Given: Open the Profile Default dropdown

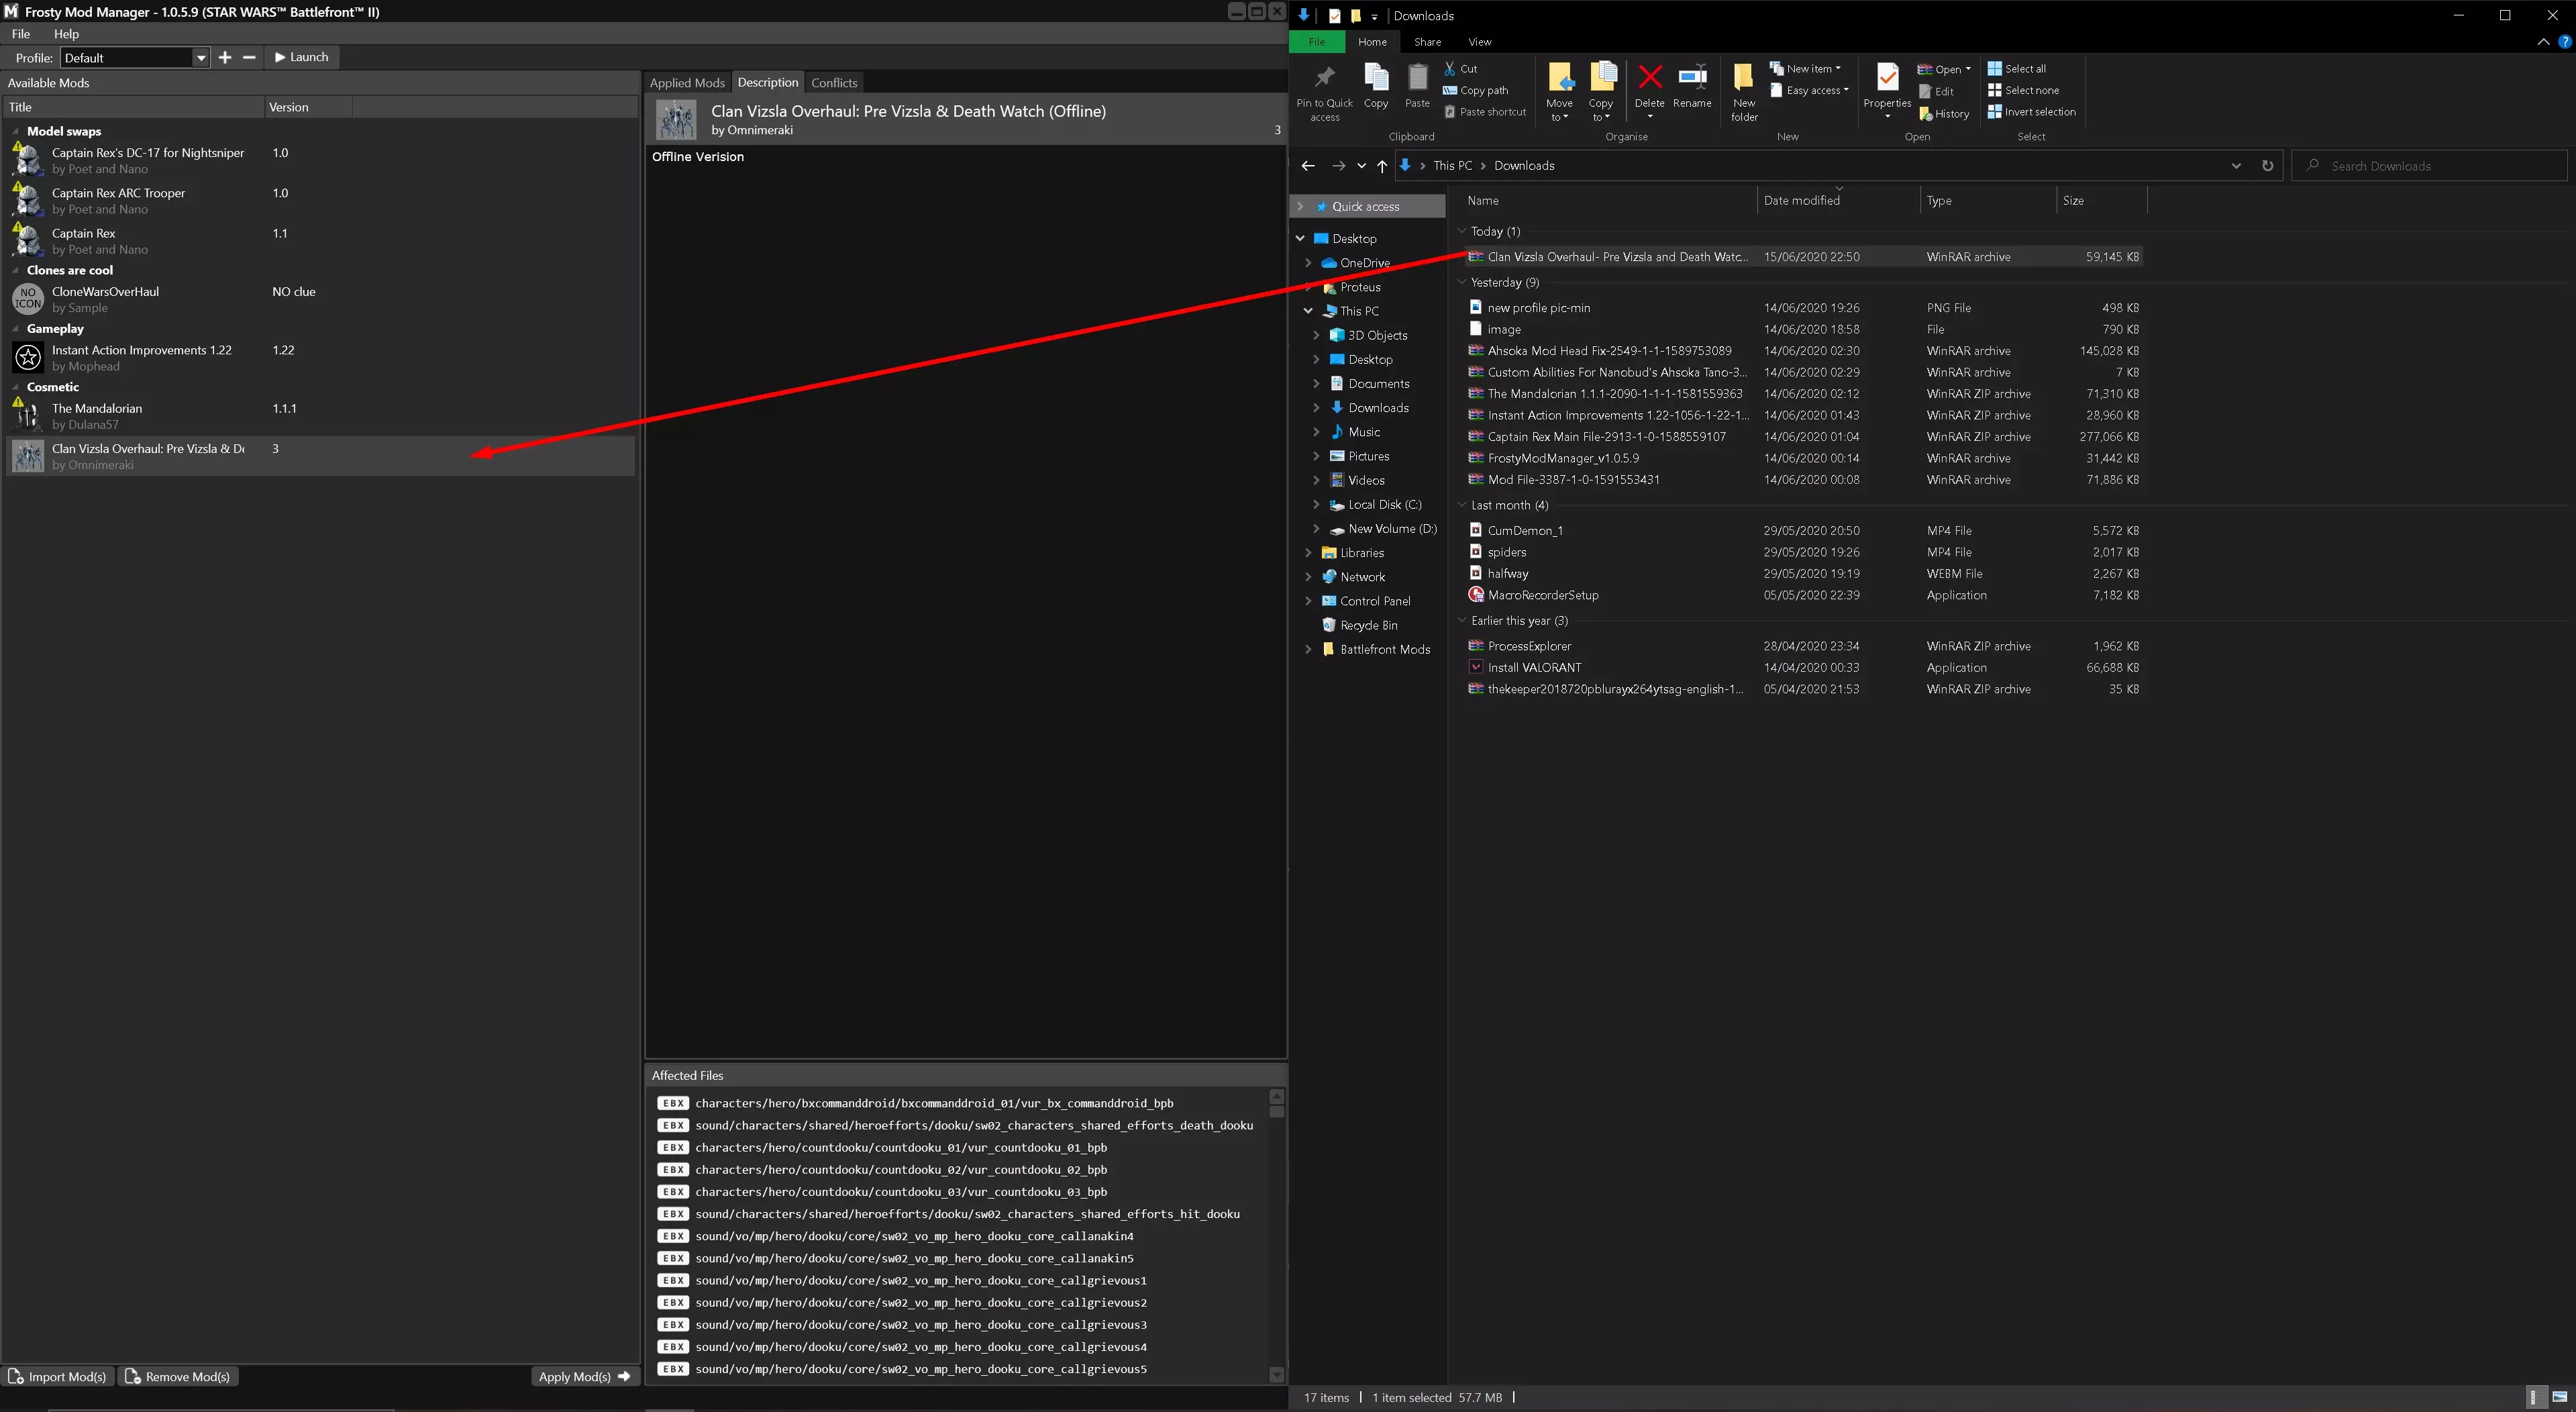Looking at the screenshot, I should point(200,58).
